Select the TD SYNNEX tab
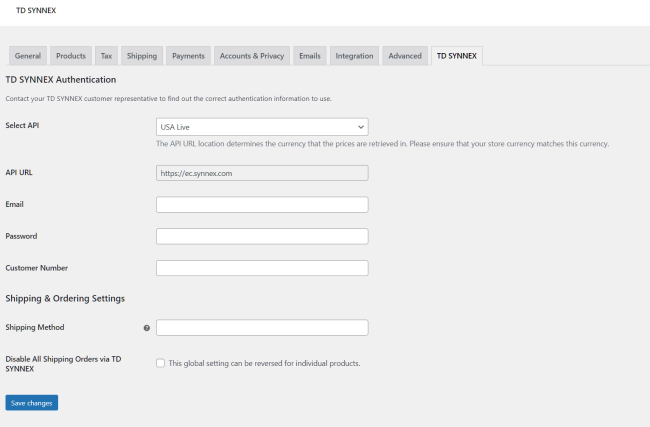 [x=457, y=56]
